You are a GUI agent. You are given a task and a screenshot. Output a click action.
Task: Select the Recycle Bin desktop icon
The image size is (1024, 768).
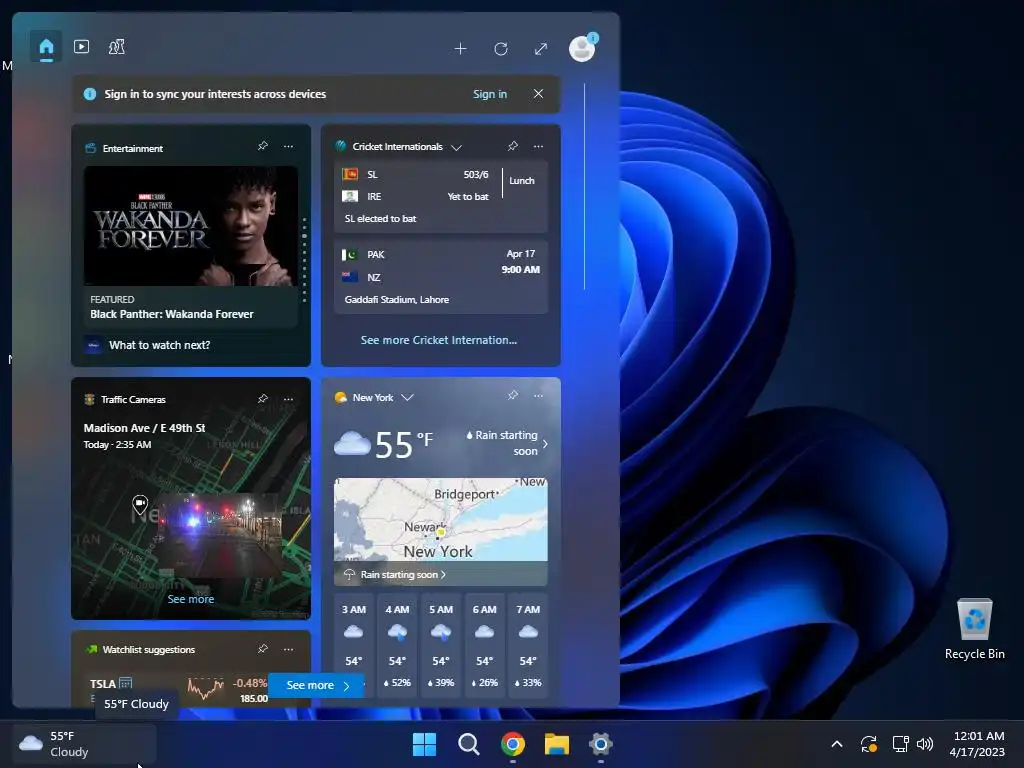tap(974, 629)
